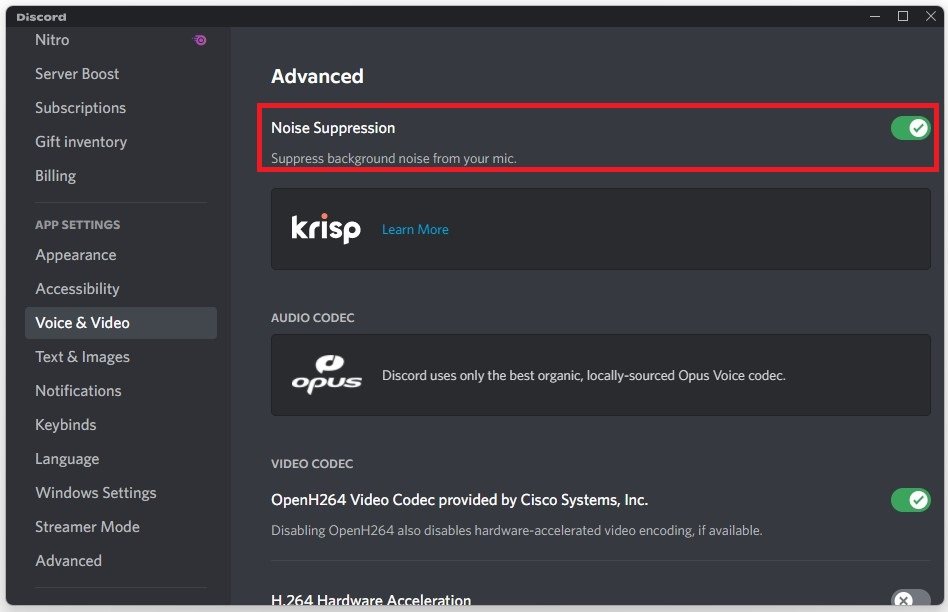Switch to Appearance settings
948x612 pixels.
pyautogui.click(x=121, y=255)
